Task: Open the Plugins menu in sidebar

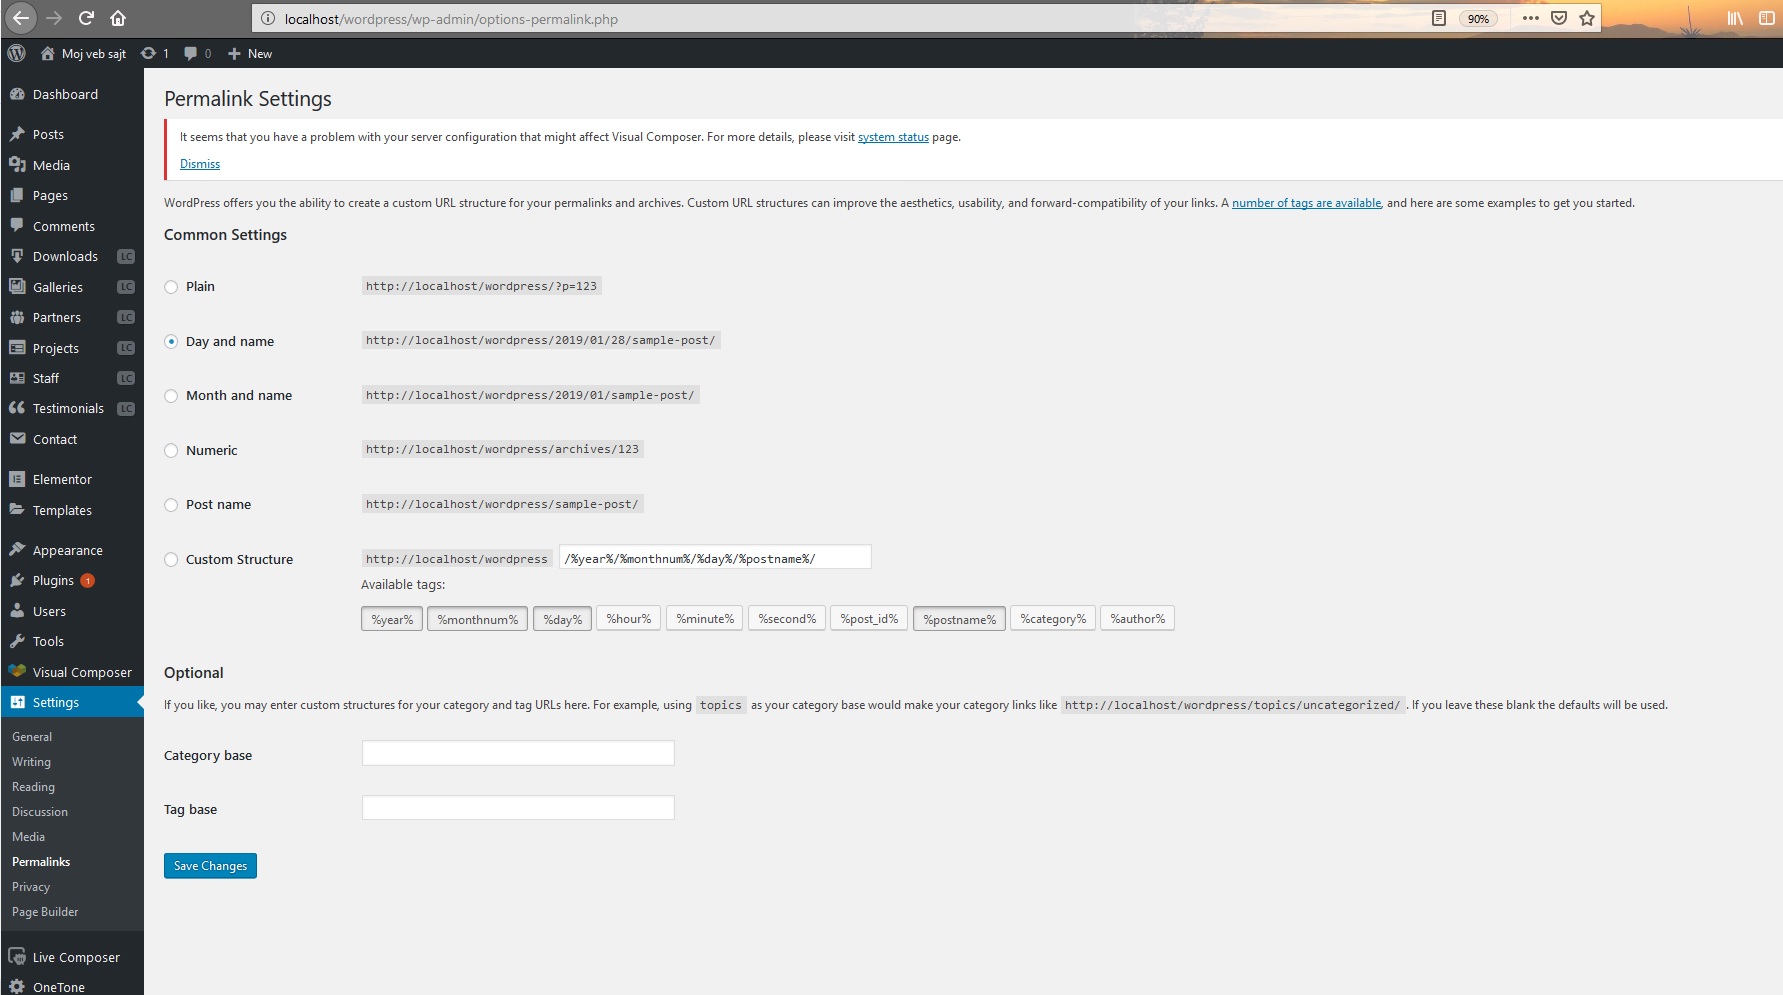Action: (x=53, y=581)
